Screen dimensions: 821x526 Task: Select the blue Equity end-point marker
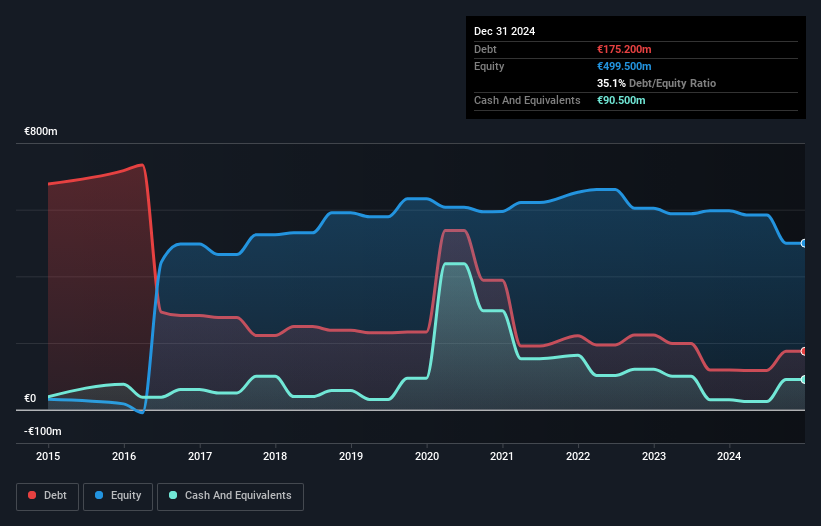pos(804,243)
